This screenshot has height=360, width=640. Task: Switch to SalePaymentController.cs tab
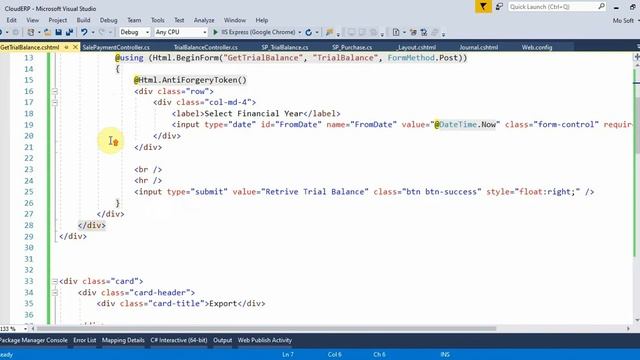click(116, 47)
